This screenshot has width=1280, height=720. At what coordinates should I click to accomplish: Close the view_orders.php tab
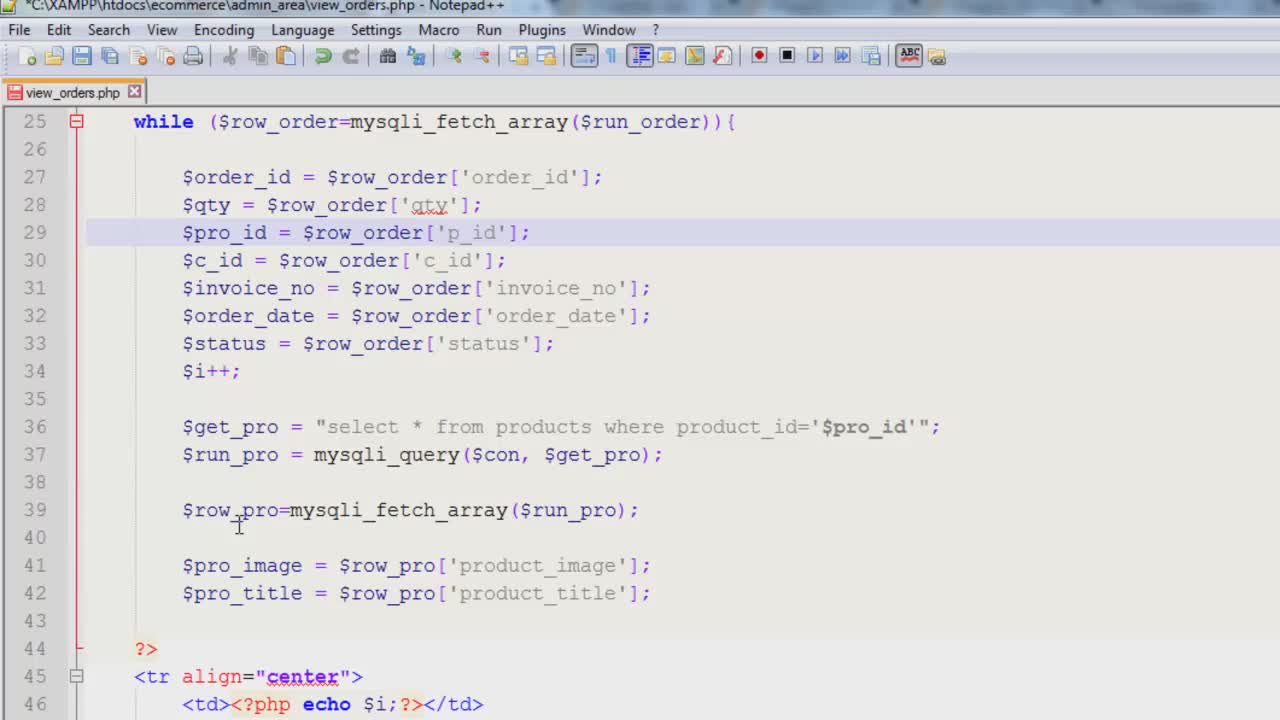coord(135,92)
